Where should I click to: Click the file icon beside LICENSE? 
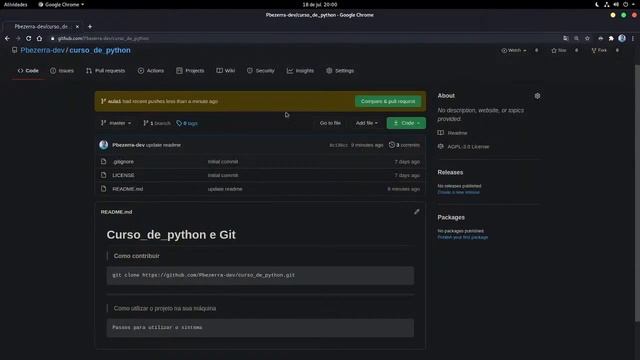(x=104, y=175)
